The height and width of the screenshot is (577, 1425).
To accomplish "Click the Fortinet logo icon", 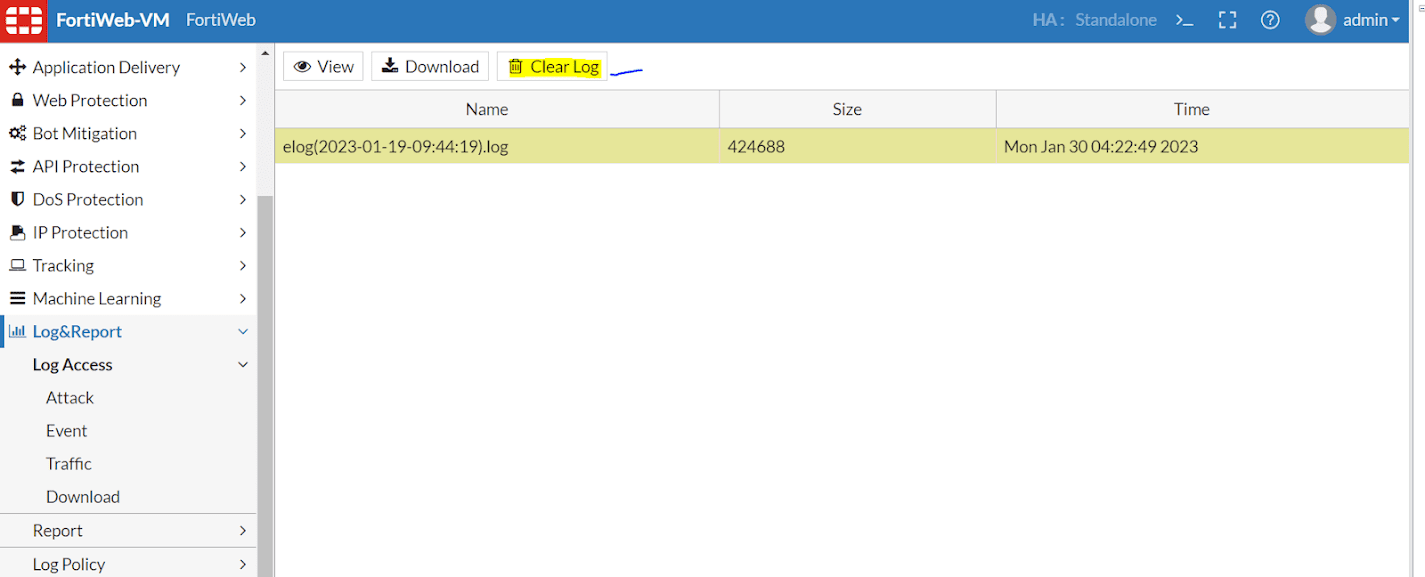I will click(23, 20).
